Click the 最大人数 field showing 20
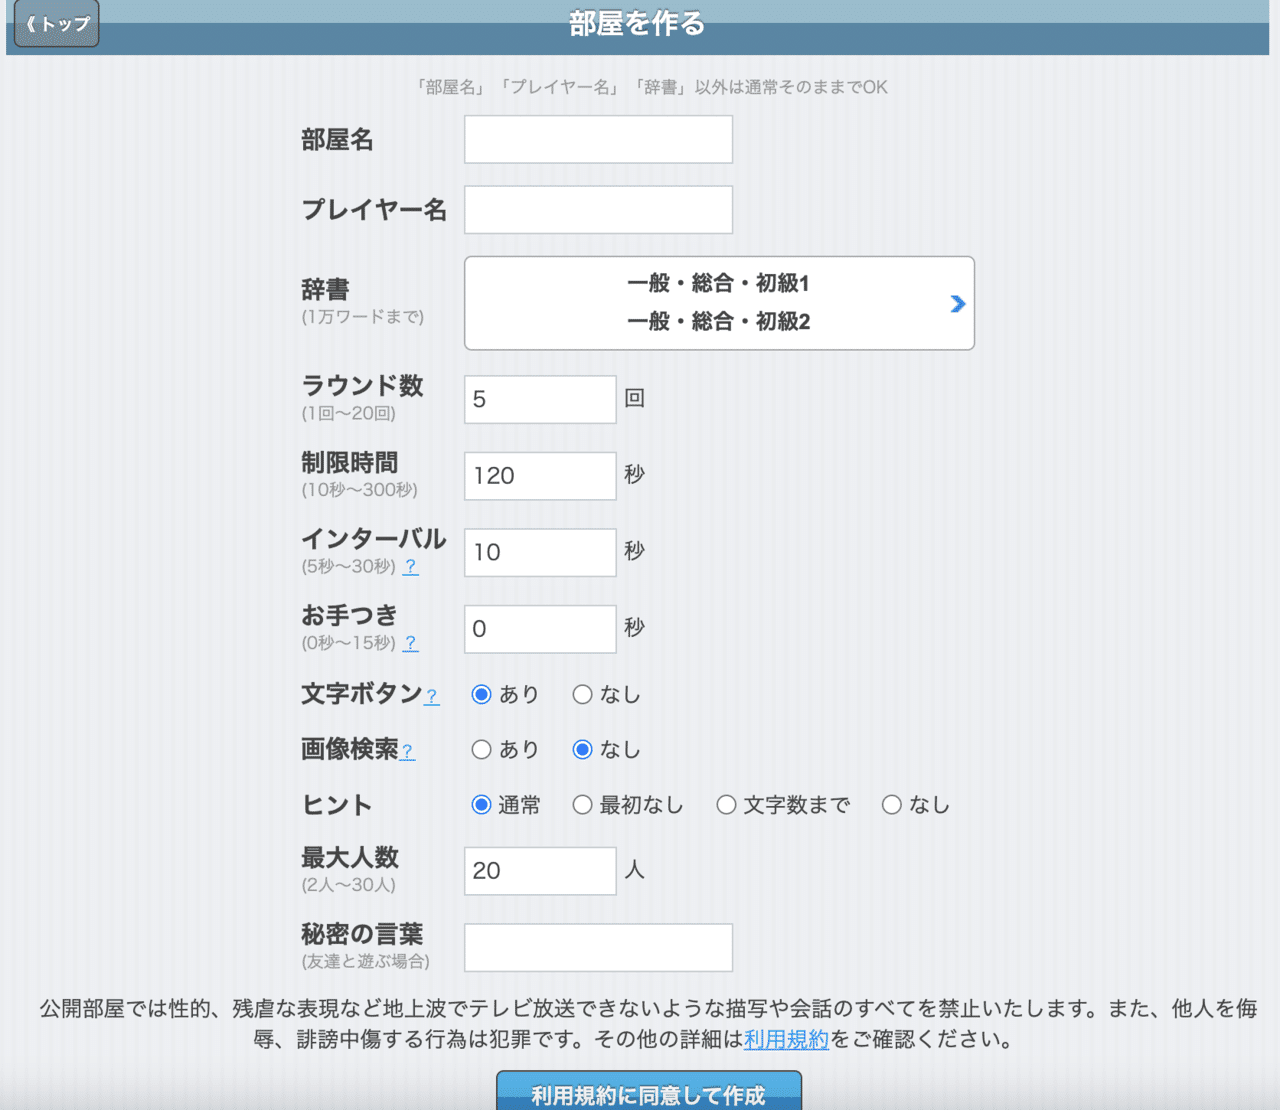Screen dimensions: 1280x1110 [540, 871]
